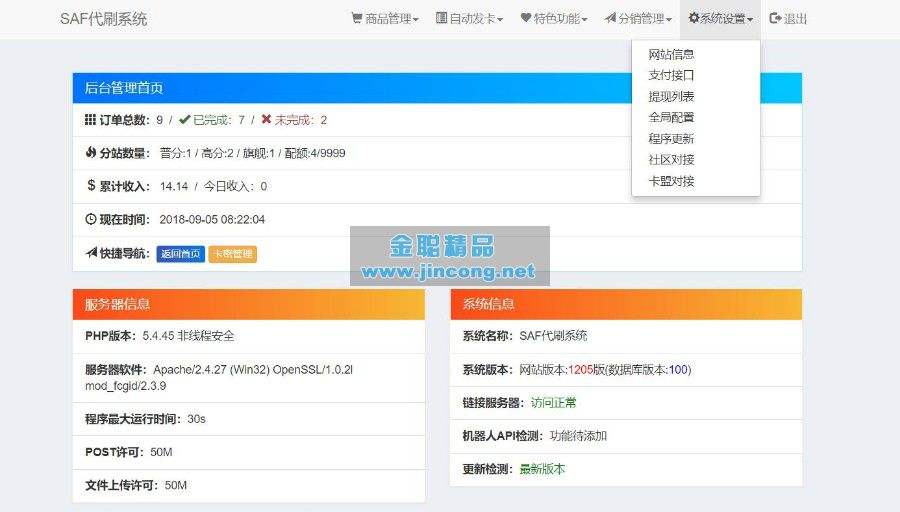Image resolution: width=900 pixels, height=512 pixels.
Task: Click the 服务器信息 panel header
Action: coord(249,304)
